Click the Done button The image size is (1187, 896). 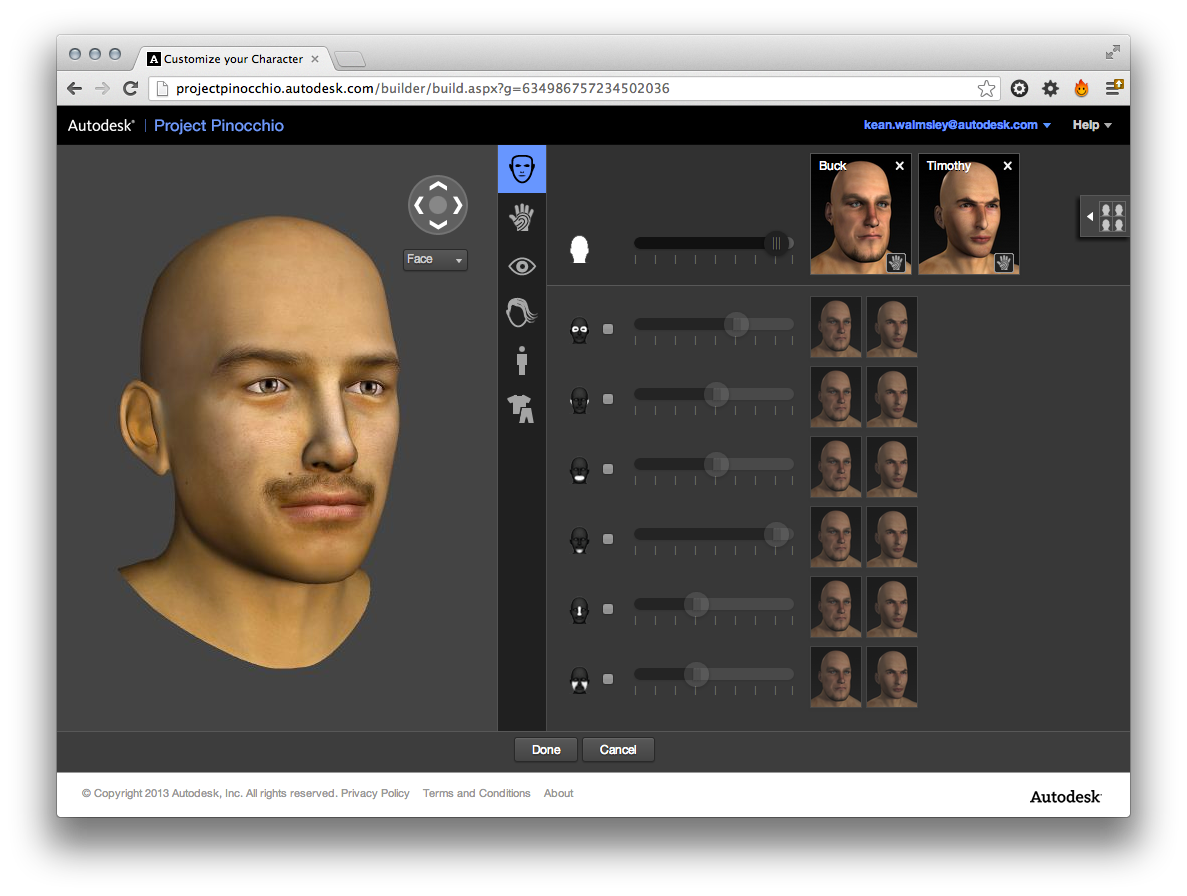[x=546, y=750]
